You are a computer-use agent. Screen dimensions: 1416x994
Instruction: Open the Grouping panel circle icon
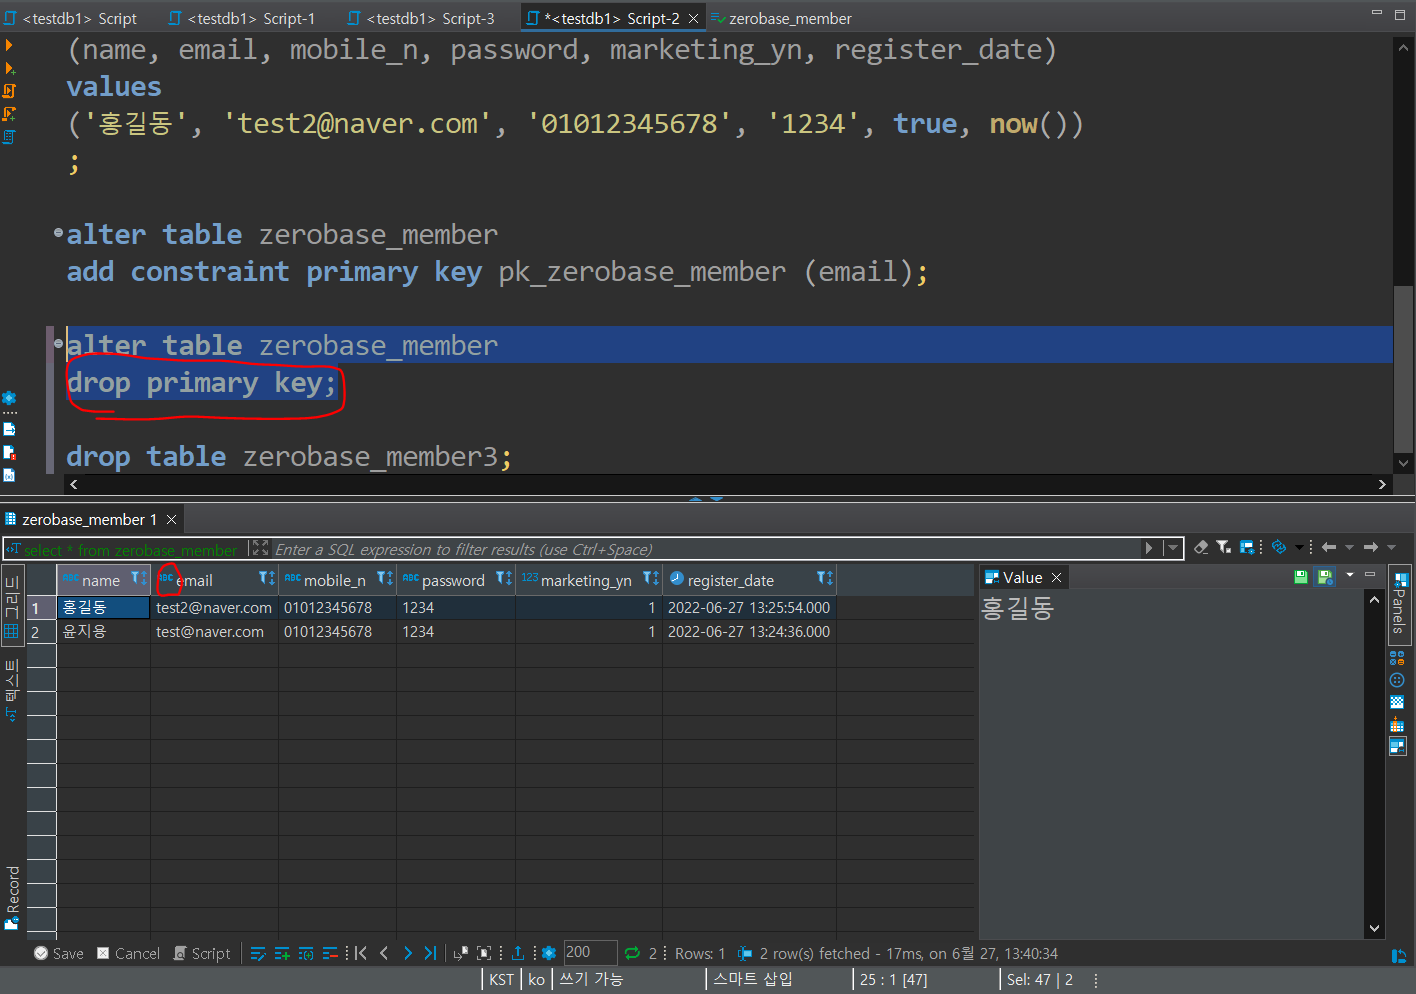point(1397,680)
